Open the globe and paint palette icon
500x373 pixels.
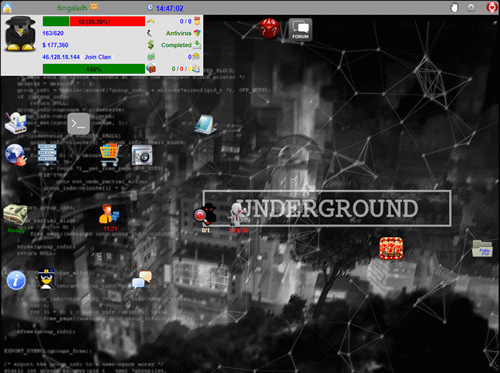[15, 155]
